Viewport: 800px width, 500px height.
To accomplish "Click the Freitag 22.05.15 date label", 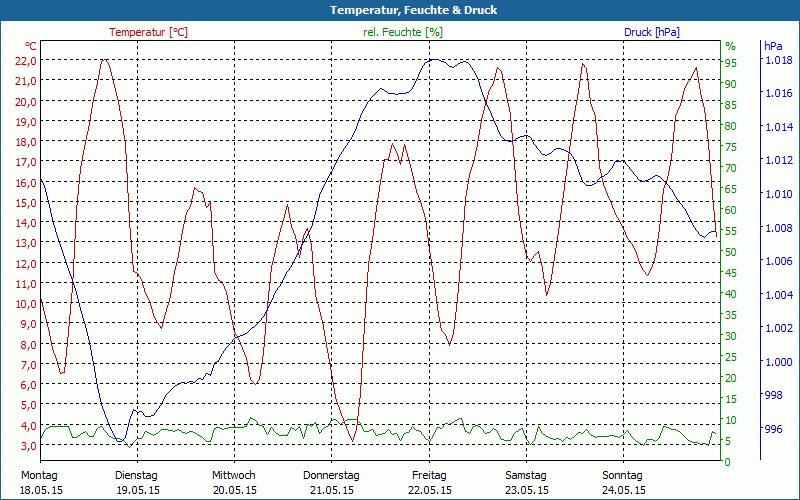I will (429, 482).
